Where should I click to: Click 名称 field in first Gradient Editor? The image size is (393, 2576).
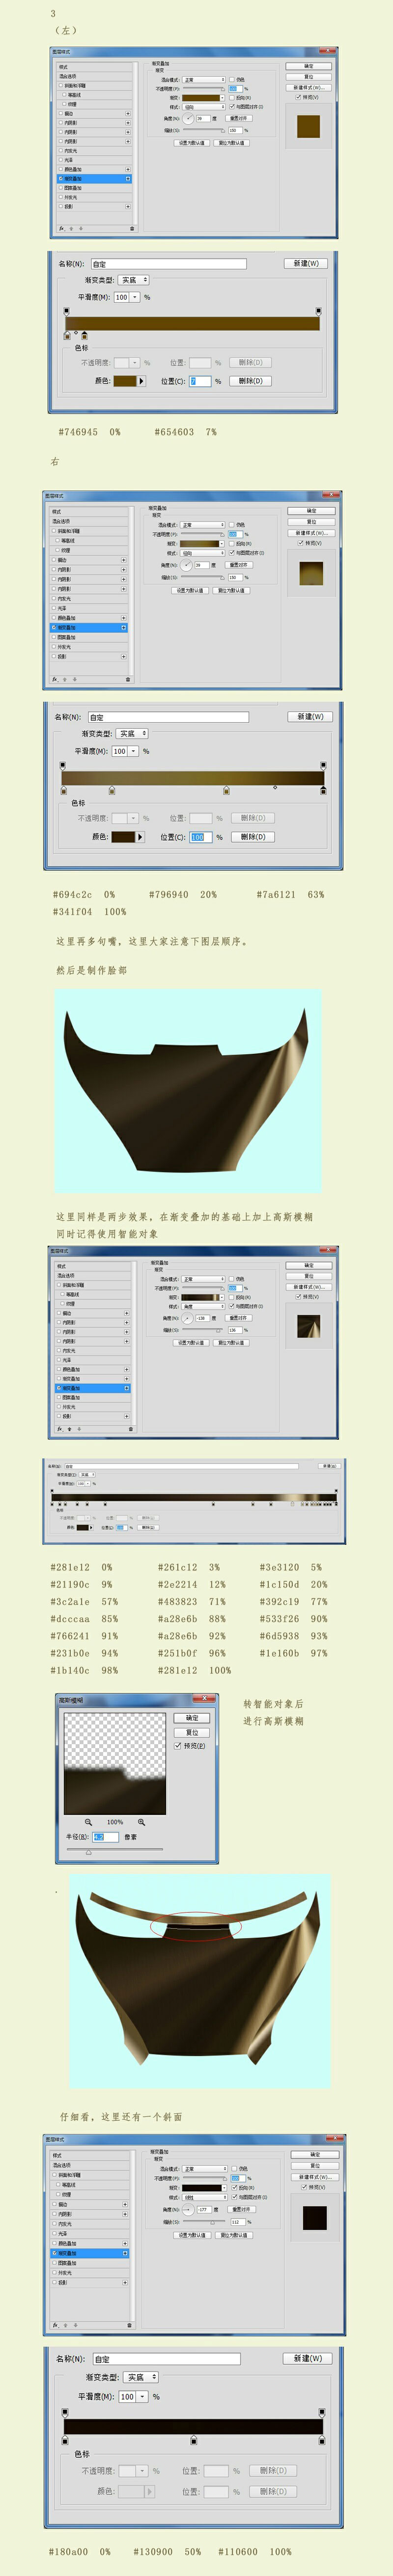168,264
